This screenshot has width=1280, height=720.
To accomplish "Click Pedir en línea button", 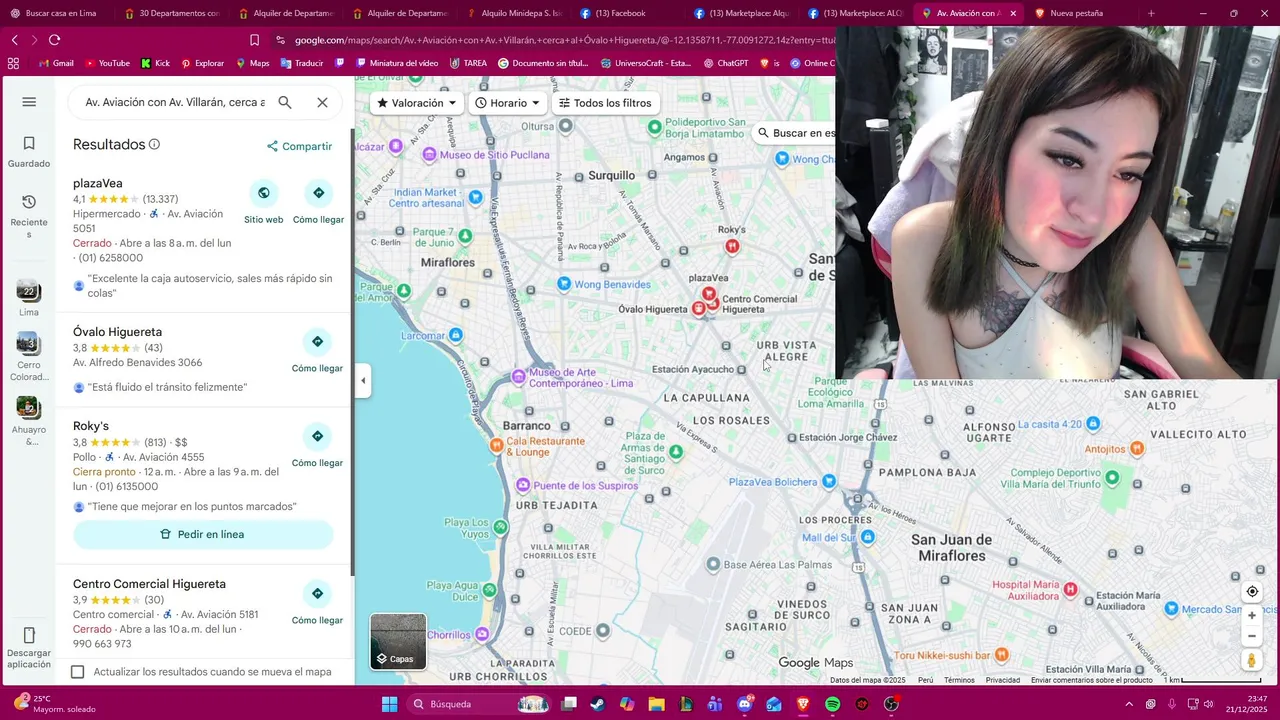I will point(203,534).
